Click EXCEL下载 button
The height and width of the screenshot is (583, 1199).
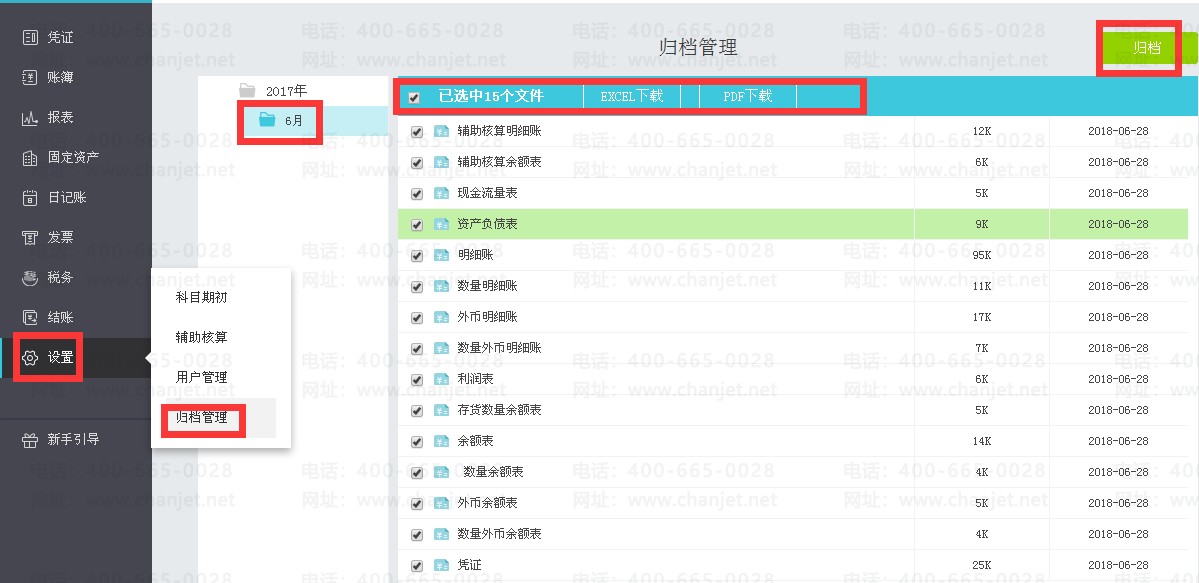click(x=632, y=96)
